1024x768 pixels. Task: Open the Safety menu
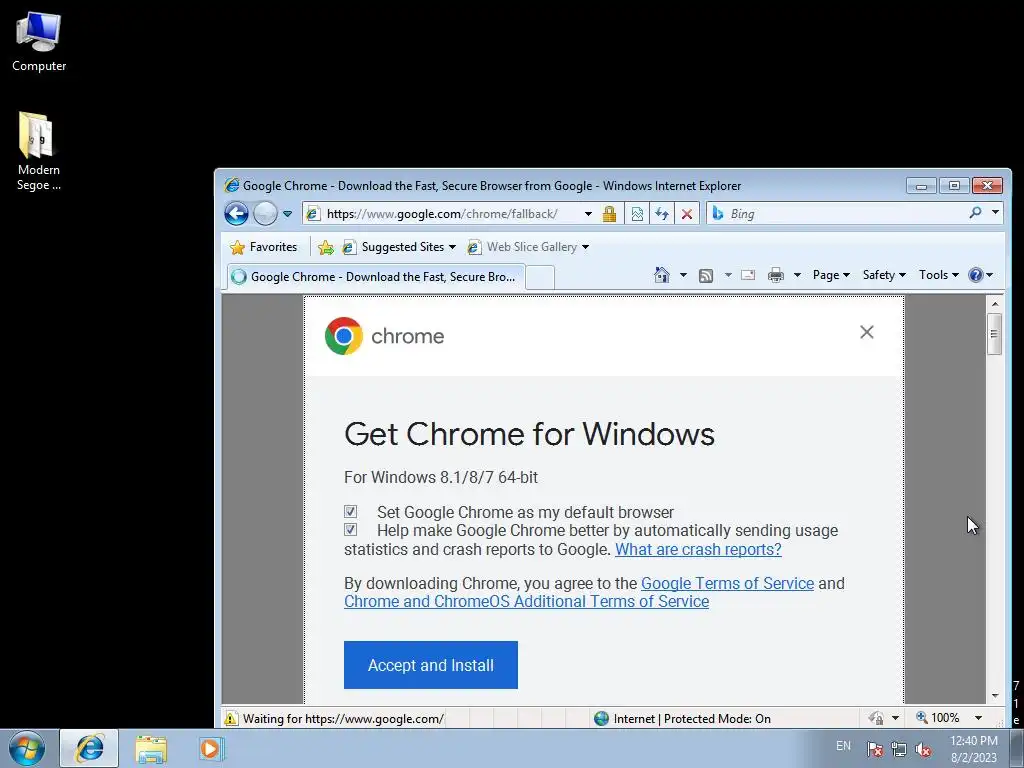coord(884,275)
